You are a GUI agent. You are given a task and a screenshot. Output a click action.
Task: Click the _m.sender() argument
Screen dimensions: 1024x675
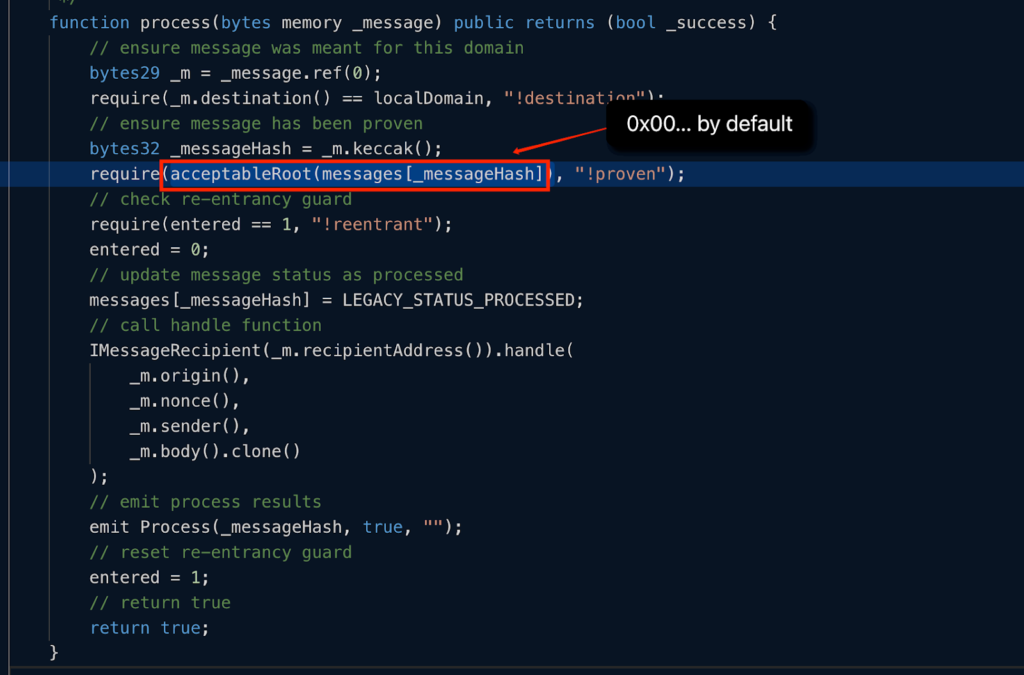click(x=189, y=426)
